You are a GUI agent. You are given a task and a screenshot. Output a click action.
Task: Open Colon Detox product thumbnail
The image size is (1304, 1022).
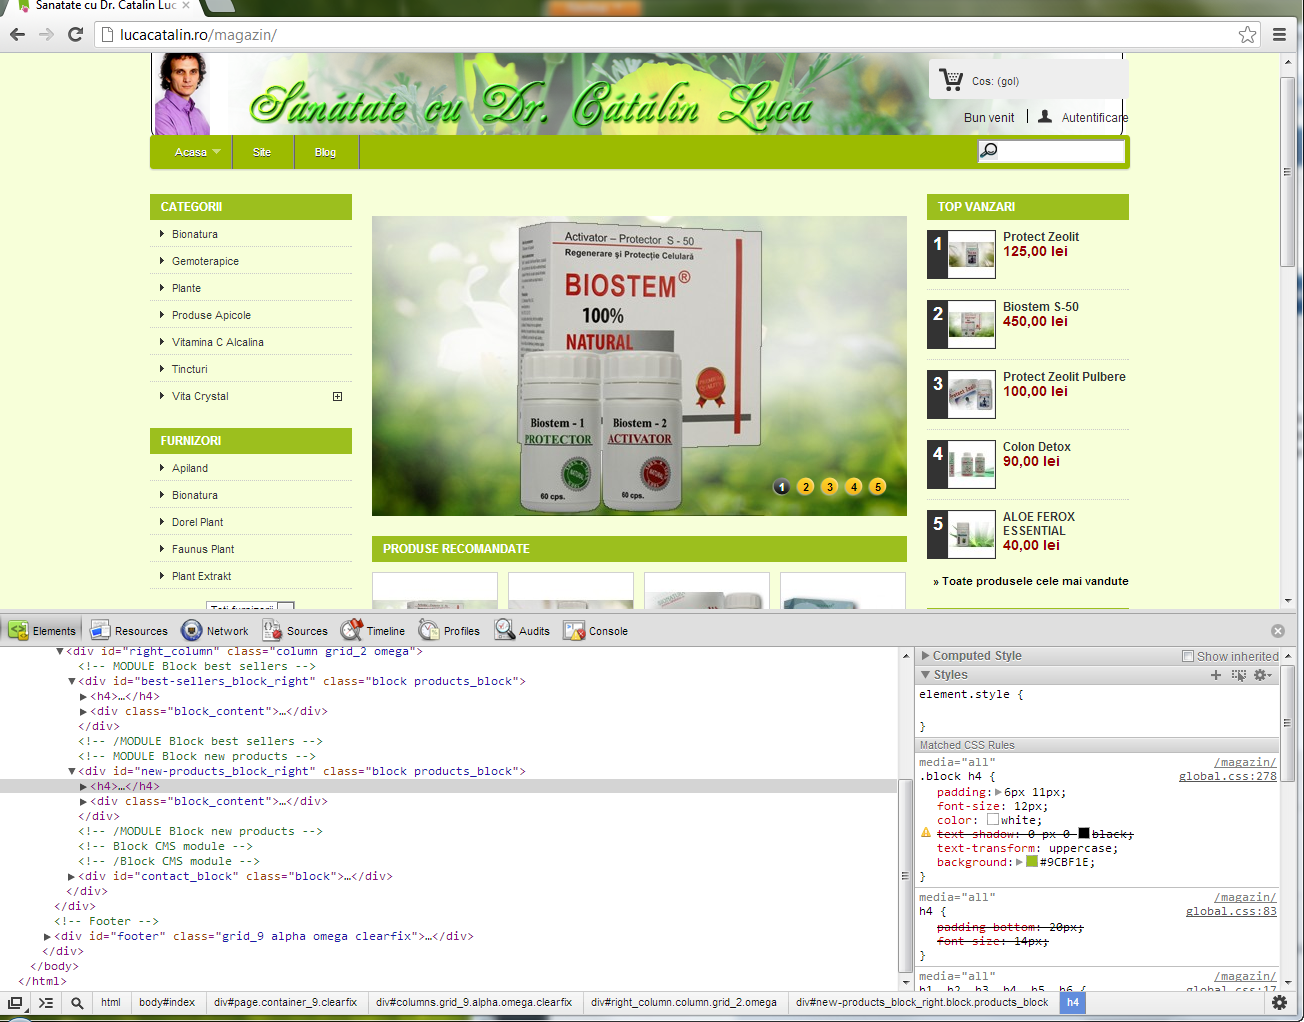[971, 465]
